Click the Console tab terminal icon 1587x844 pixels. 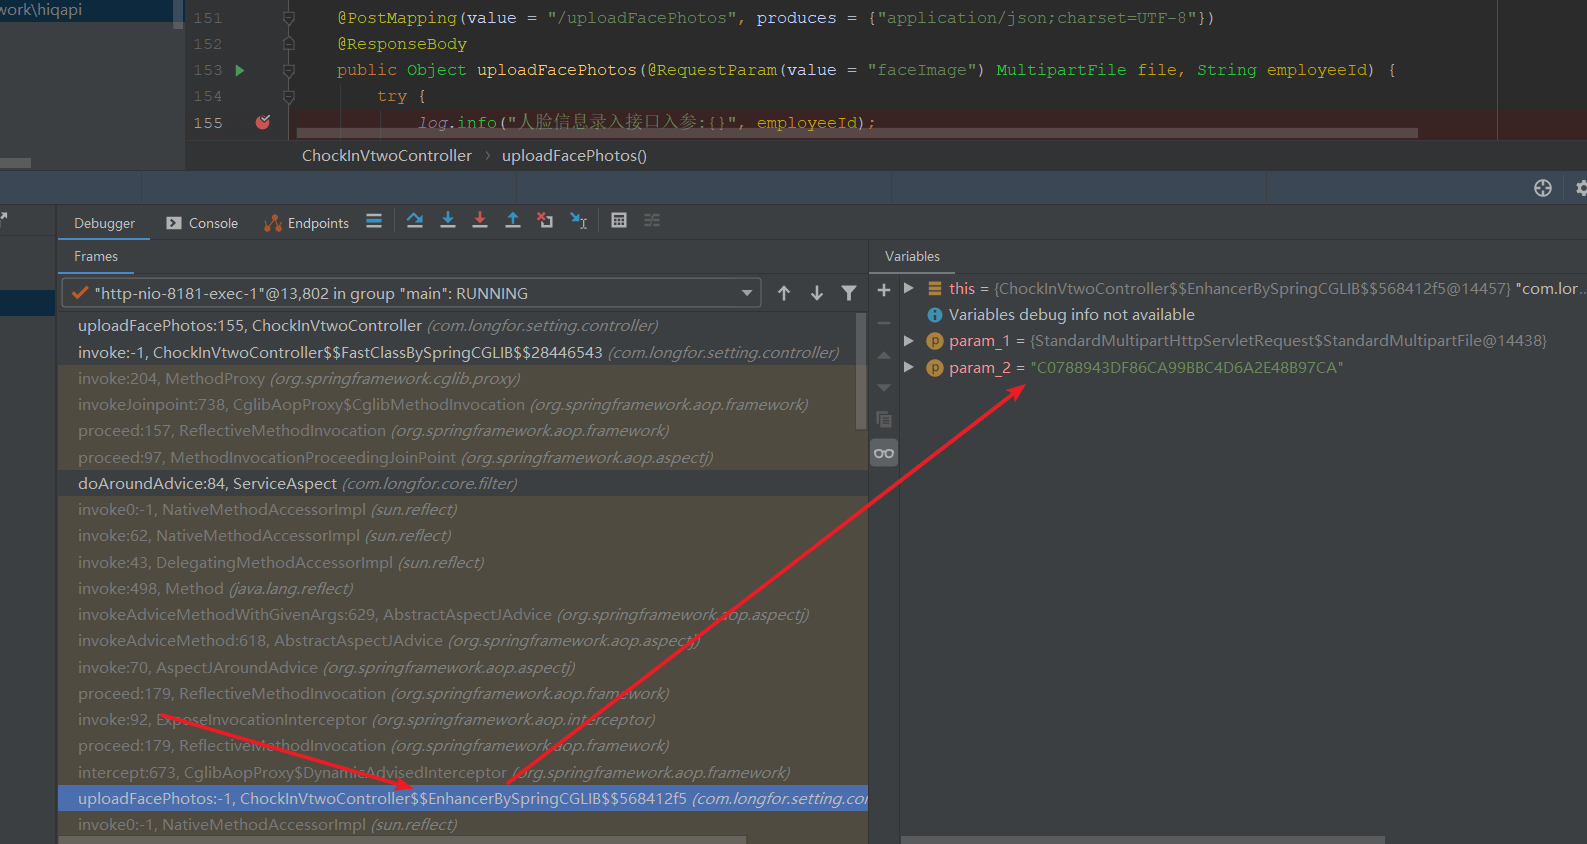click(174, 223)
